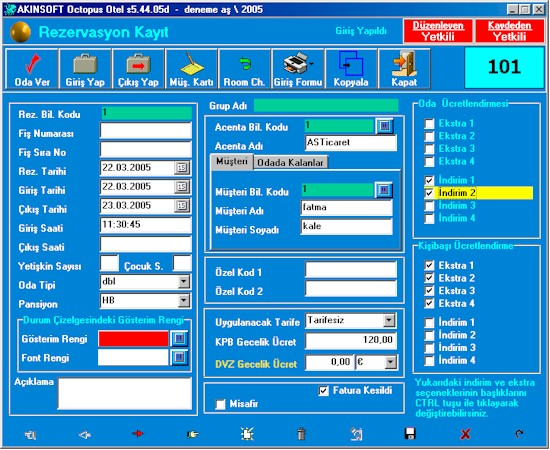
Task: Select the Müşteri tab
Action: coord(232,162)
